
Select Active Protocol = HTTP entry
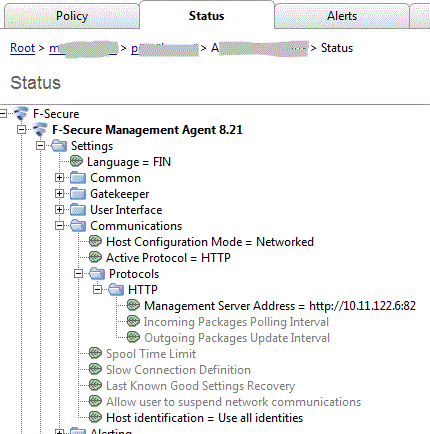coord(168,258)
